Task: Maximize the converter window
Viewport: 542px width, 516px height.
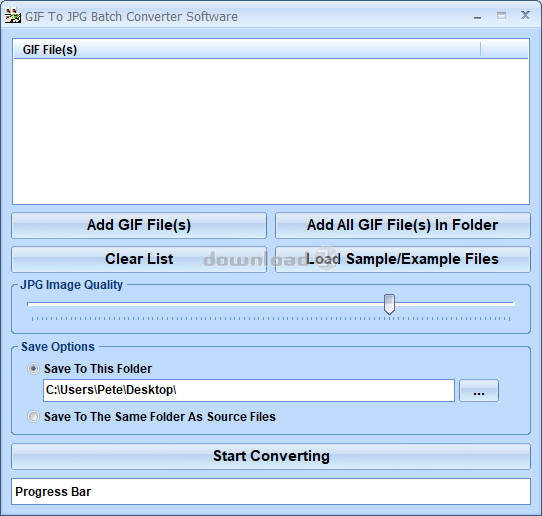Action: (x=501, y=16)
